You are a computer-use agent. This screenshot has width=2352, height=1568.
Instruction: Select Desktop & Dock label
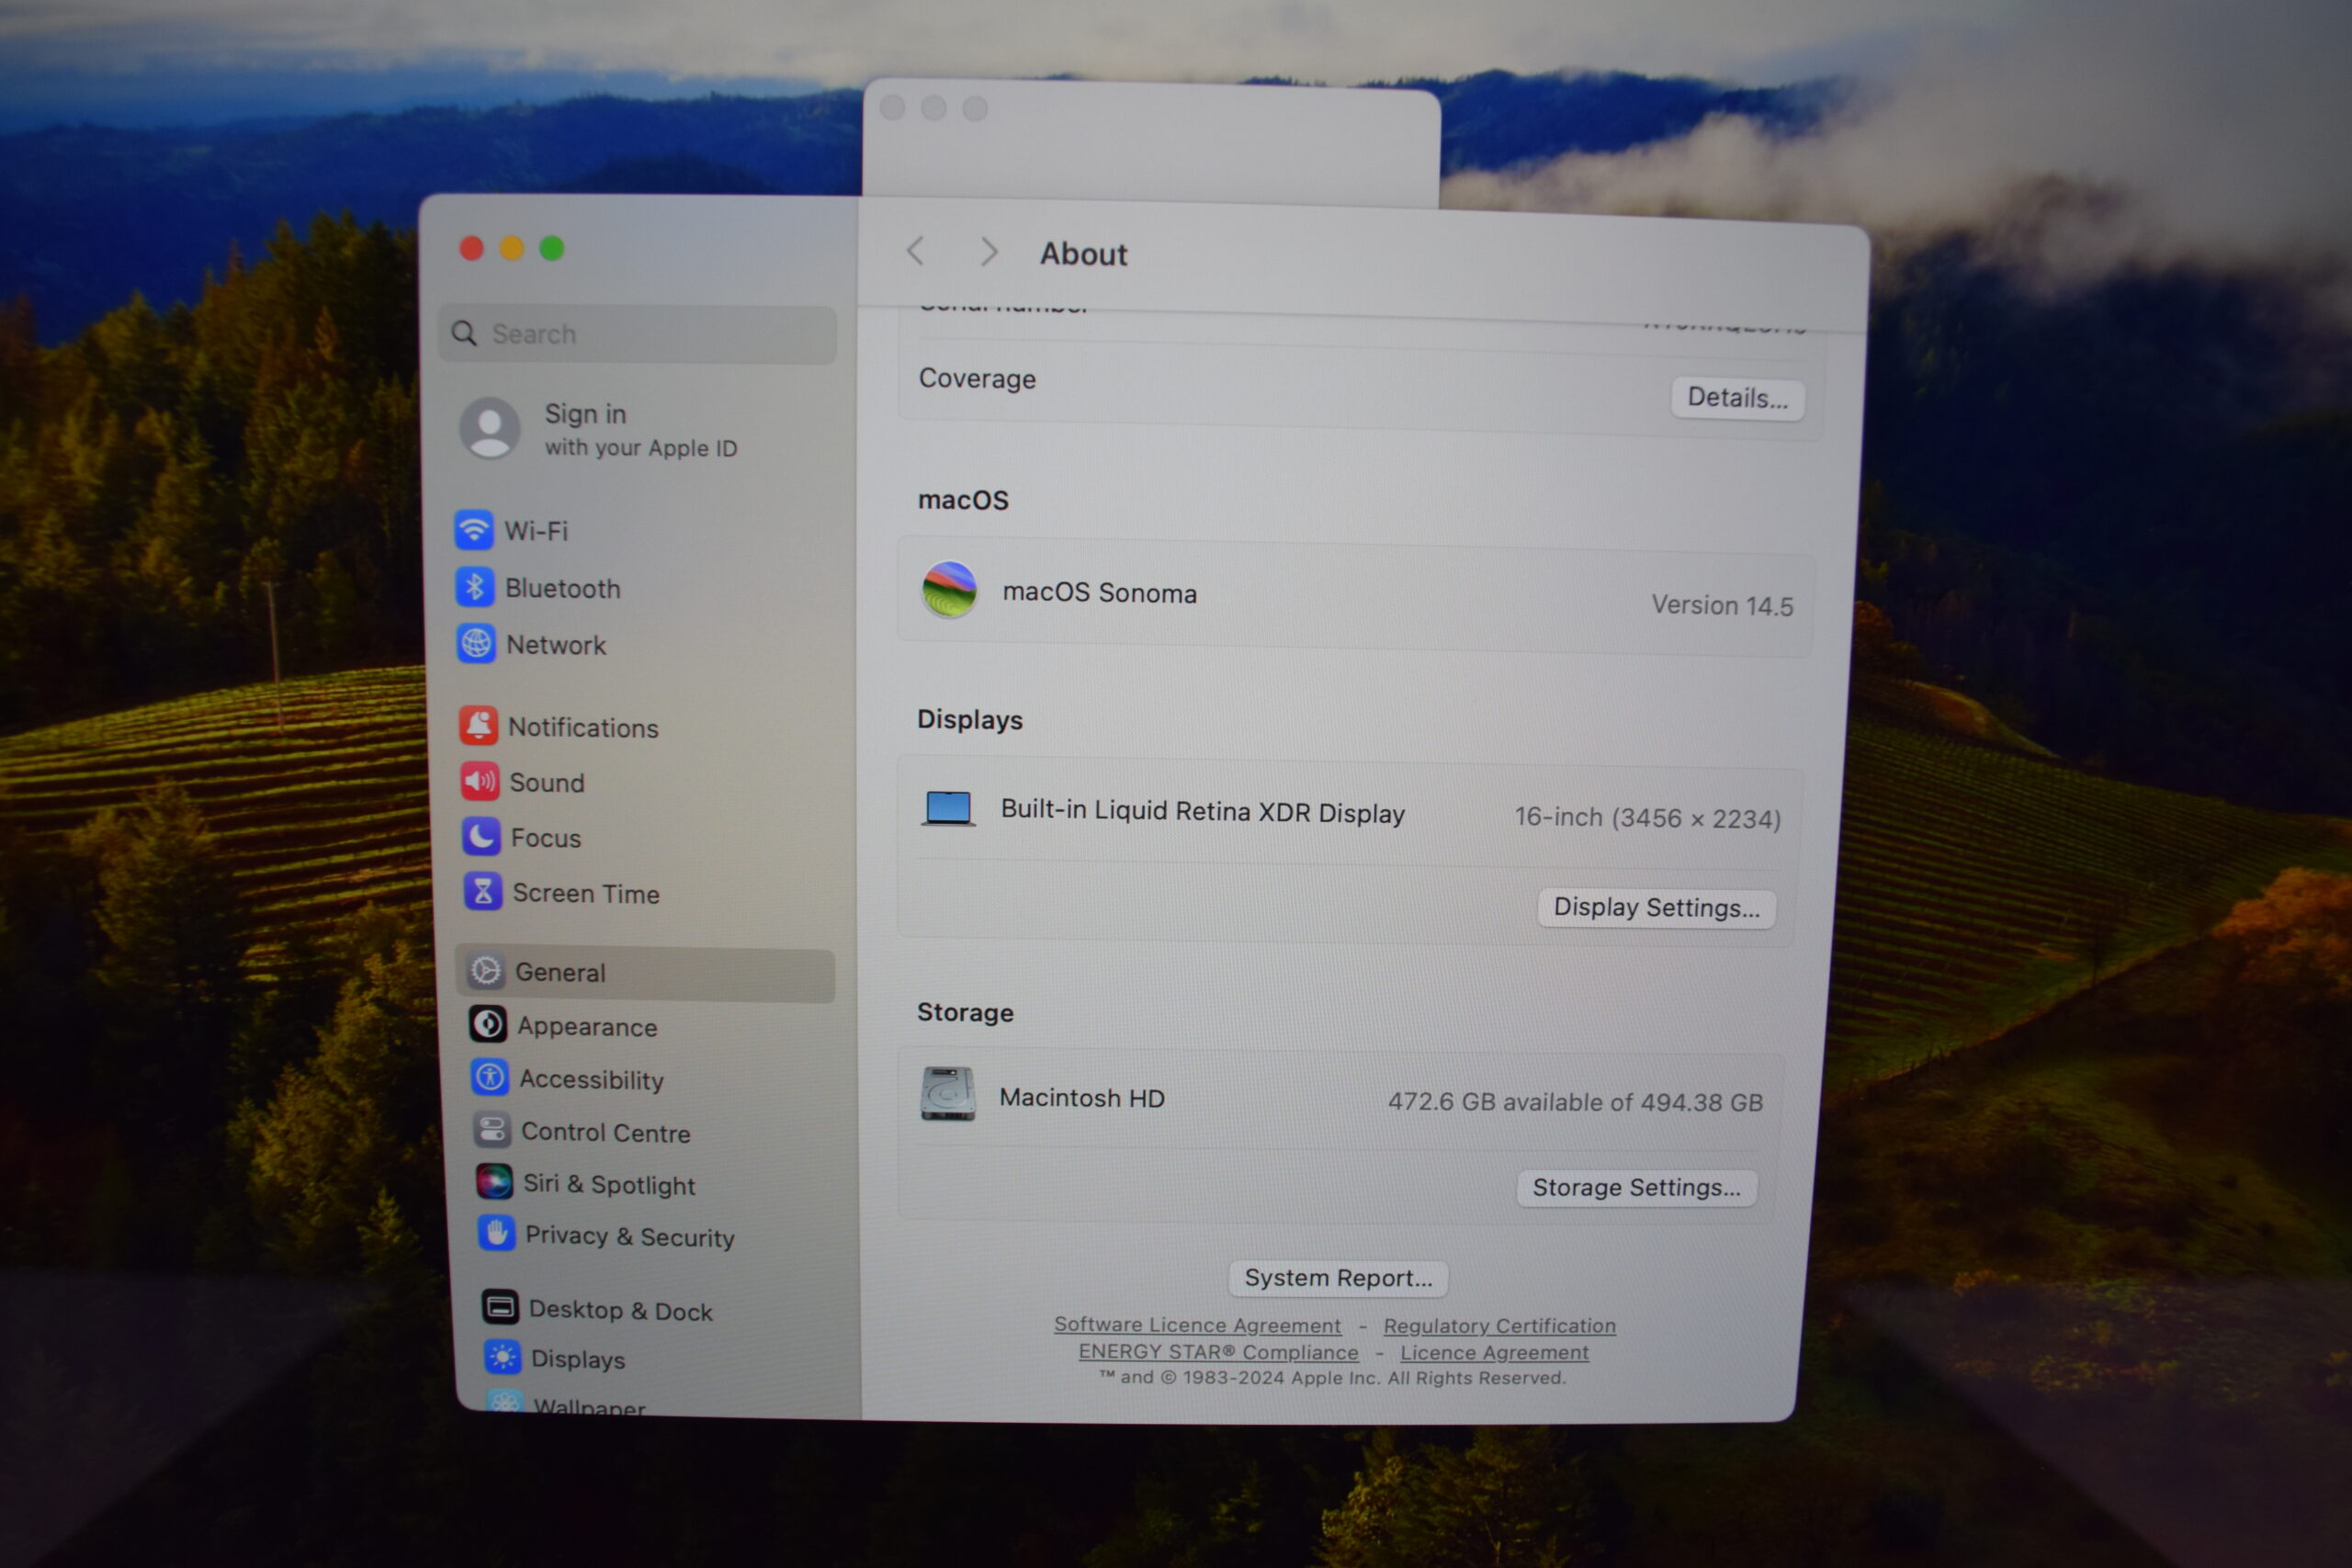[620, 1310]
